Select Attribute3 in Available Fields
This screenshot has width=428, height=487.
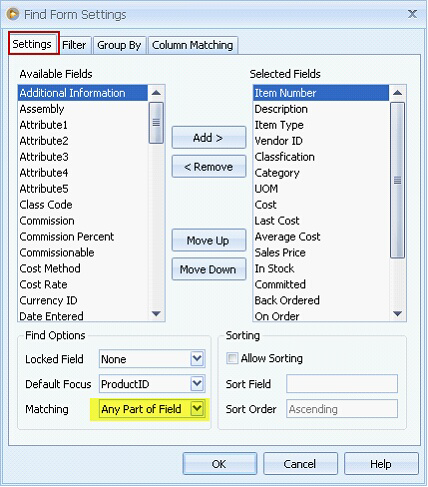pos(83,157)
